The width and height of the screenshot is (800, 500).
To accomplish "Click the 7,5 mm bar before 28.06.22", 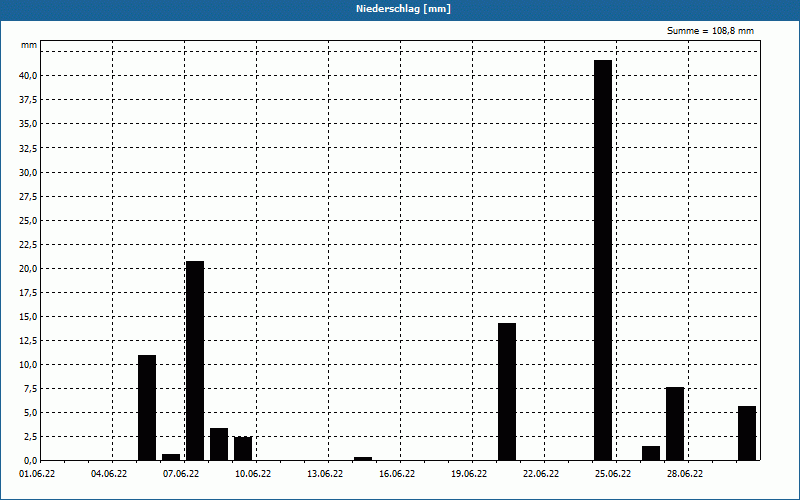I will (x=675, y=424).
